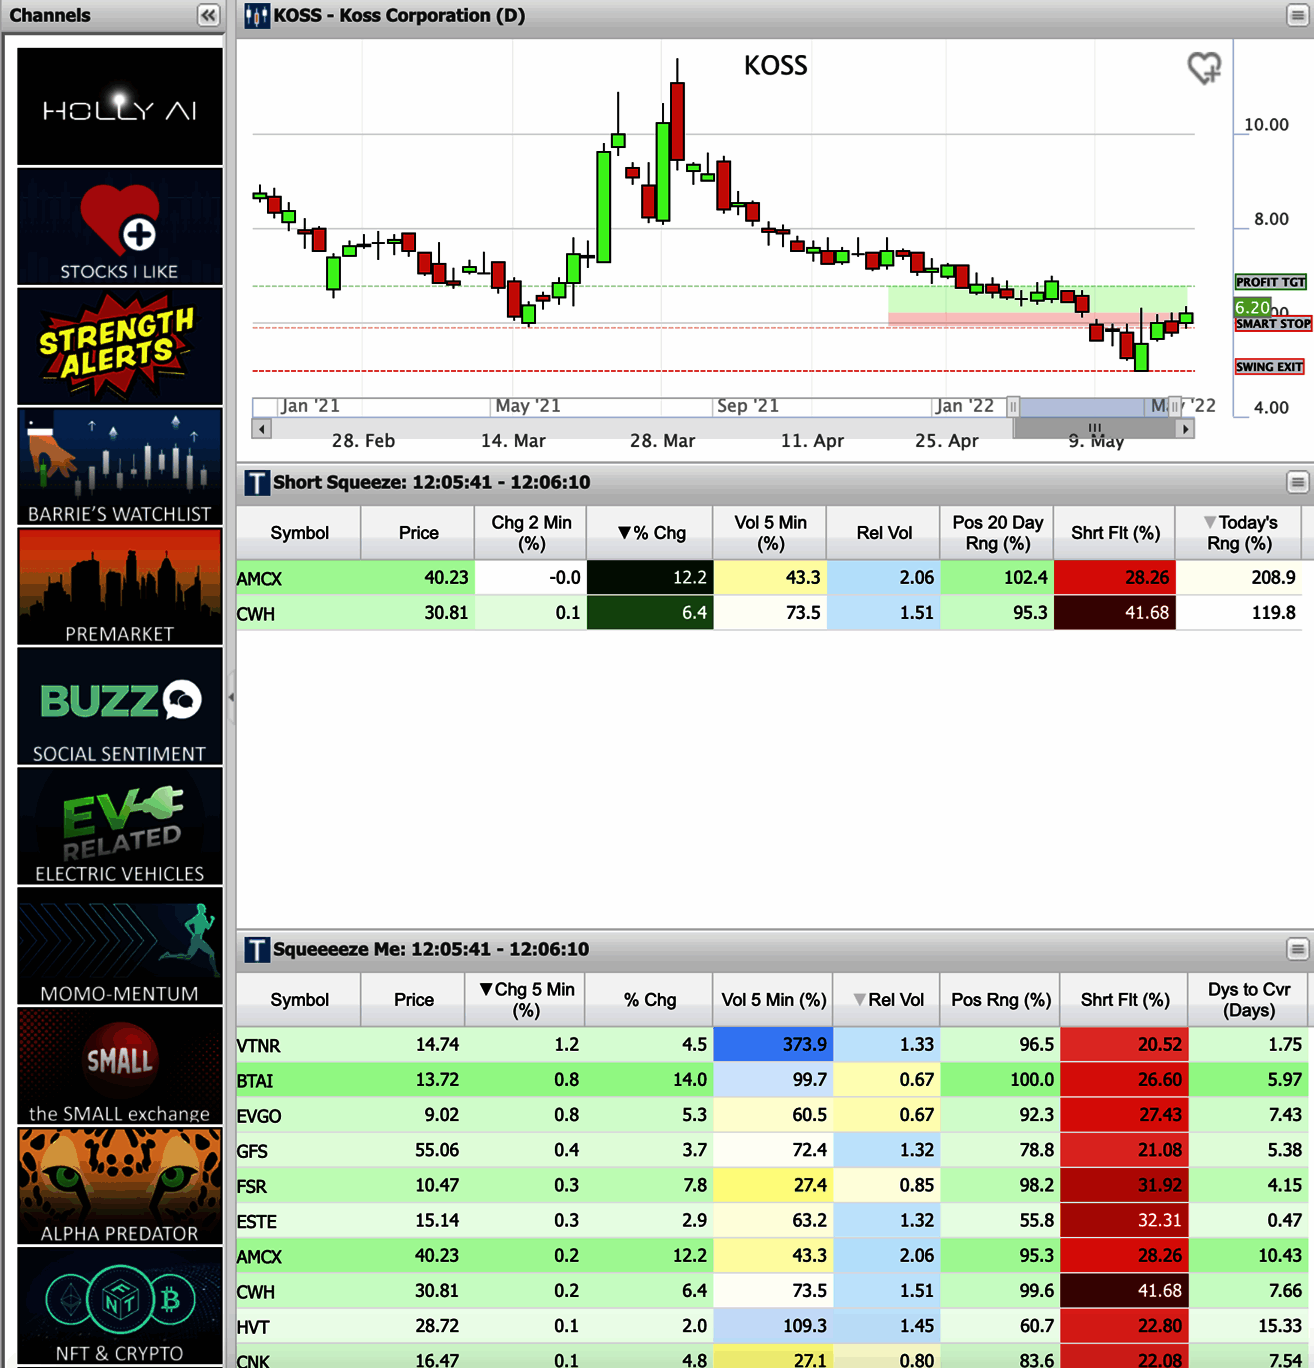Viewport: 1314px width, 1368px height.
Task: Open Barrie's Watchlist channel
Action: (x=119, y=466)
